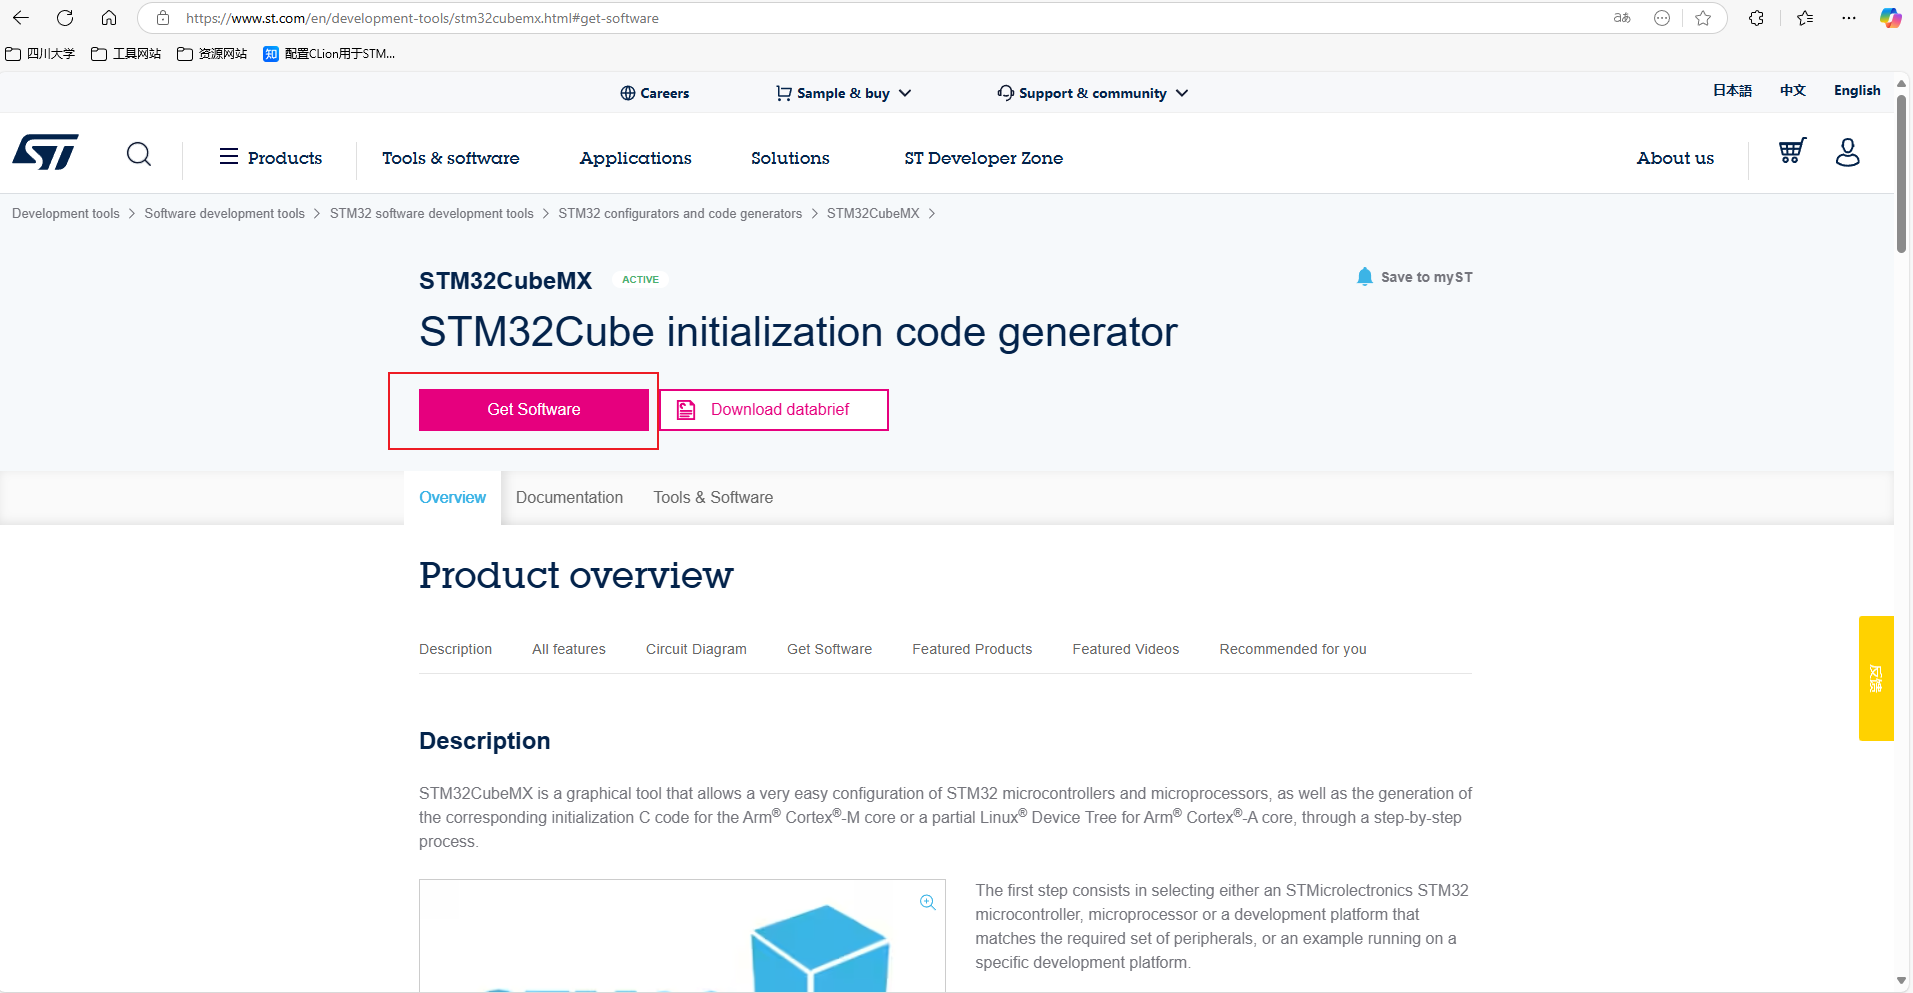
Task: Open the Products hamburger menu
Action: (x=271, y=158)
